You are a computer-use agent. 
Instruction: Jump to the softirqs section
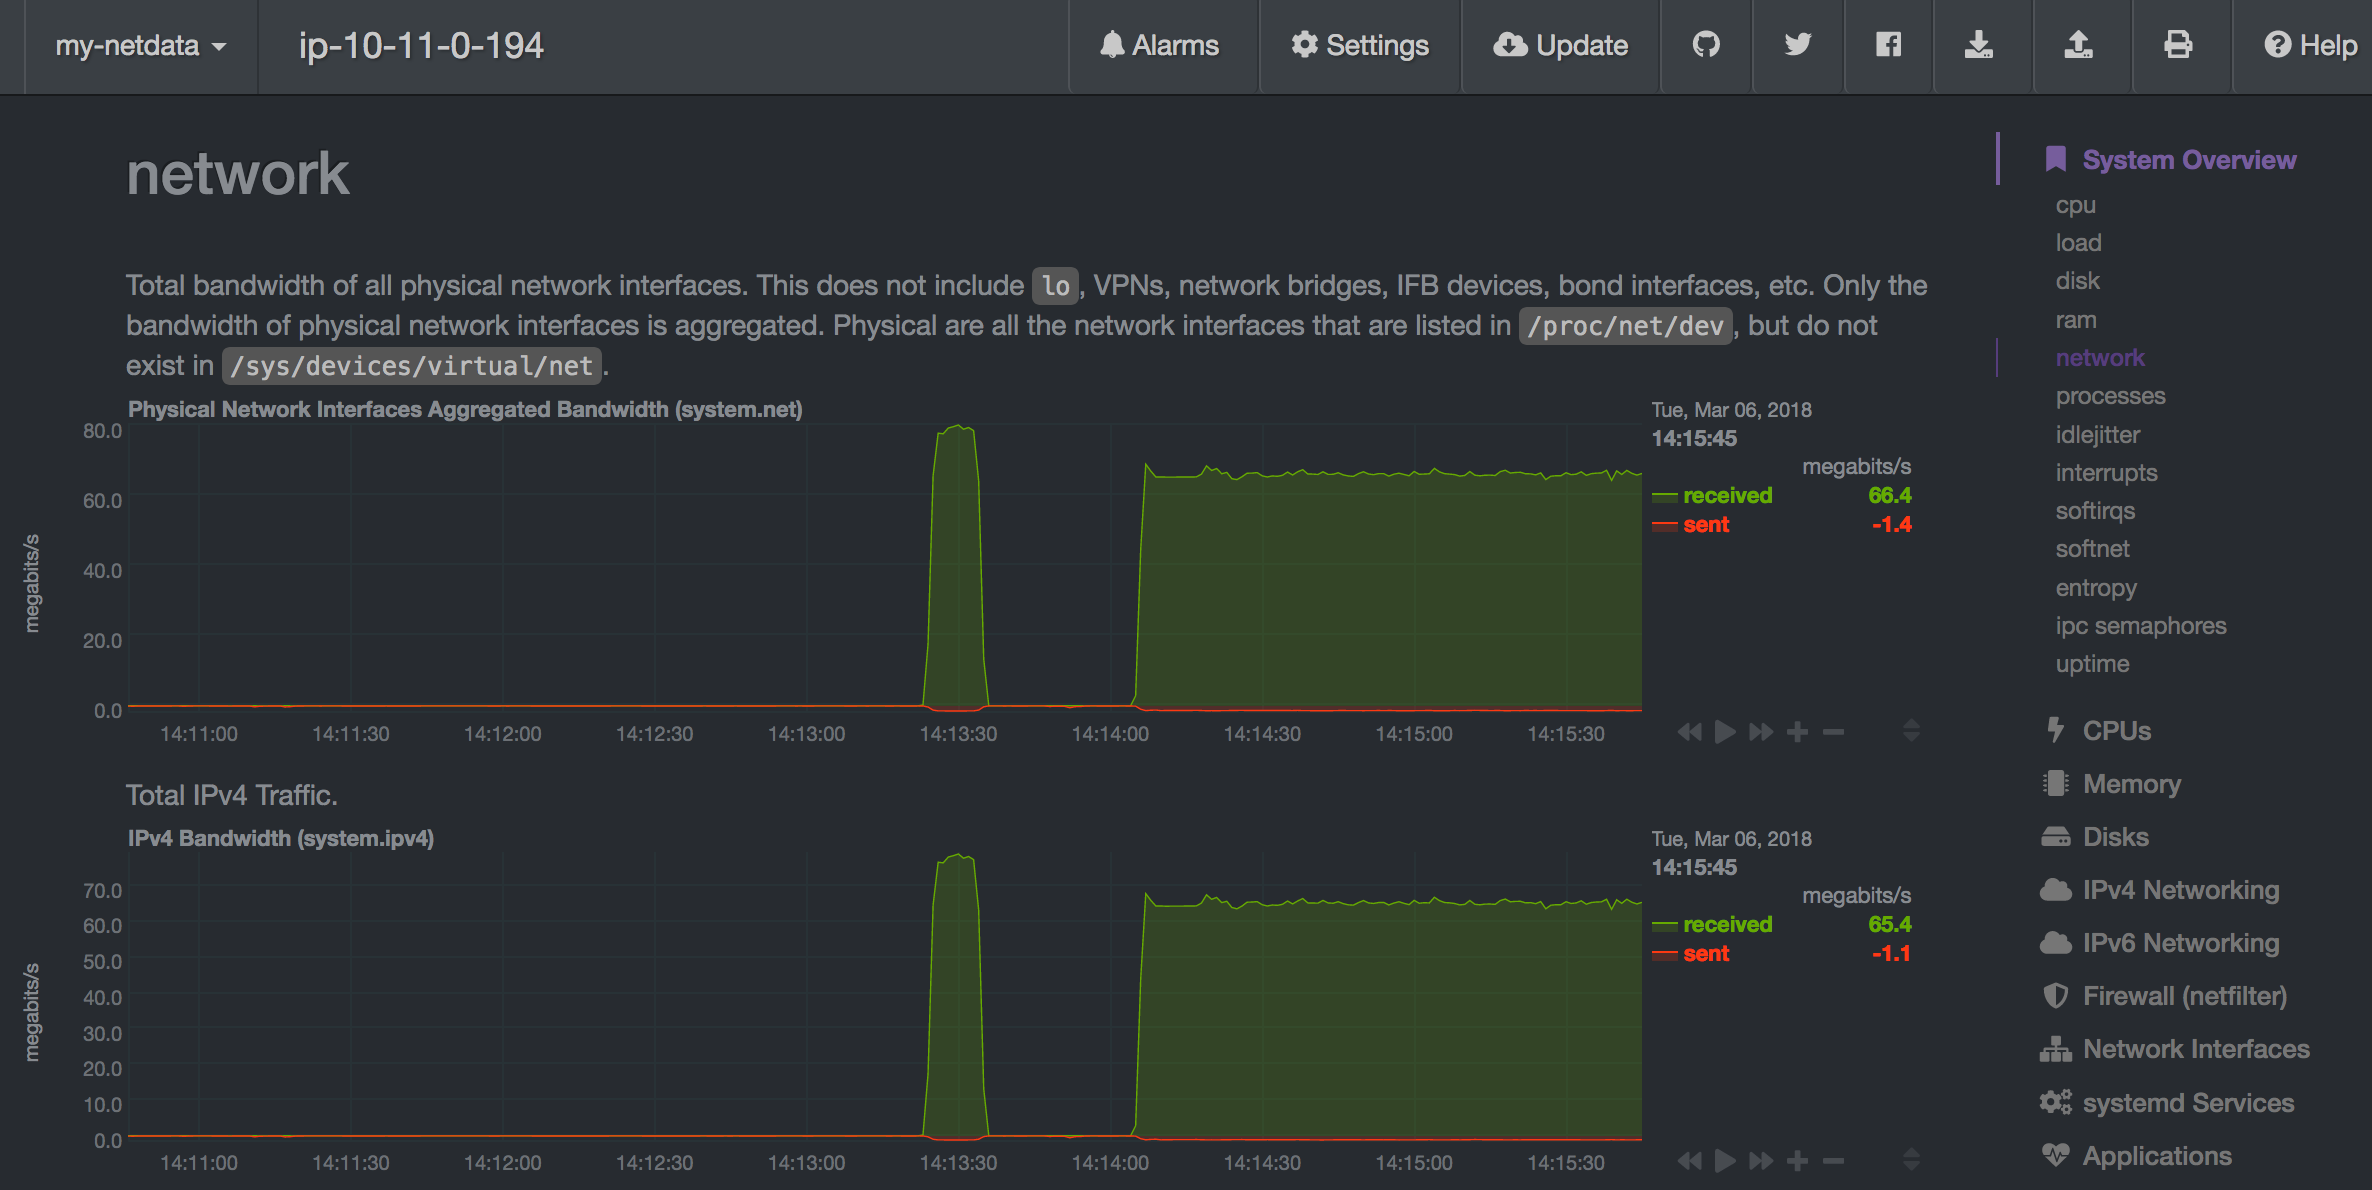click(2095, 511)
